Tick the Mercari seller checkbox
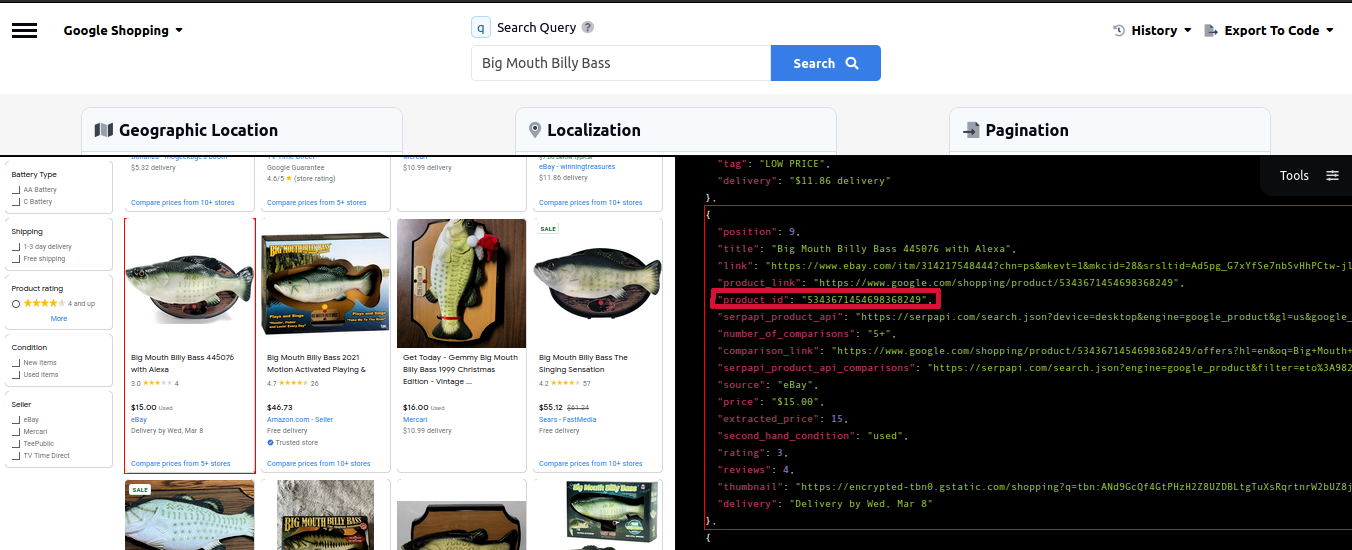The width and height of the screenshot is (1352, 550). pos(16,432)
